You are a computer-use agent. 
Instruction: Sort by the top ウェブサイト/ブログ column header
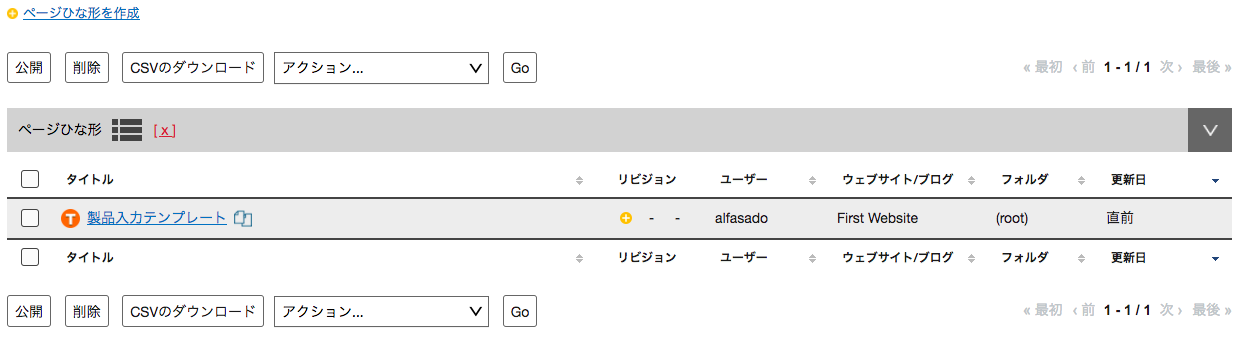point(897,180)
